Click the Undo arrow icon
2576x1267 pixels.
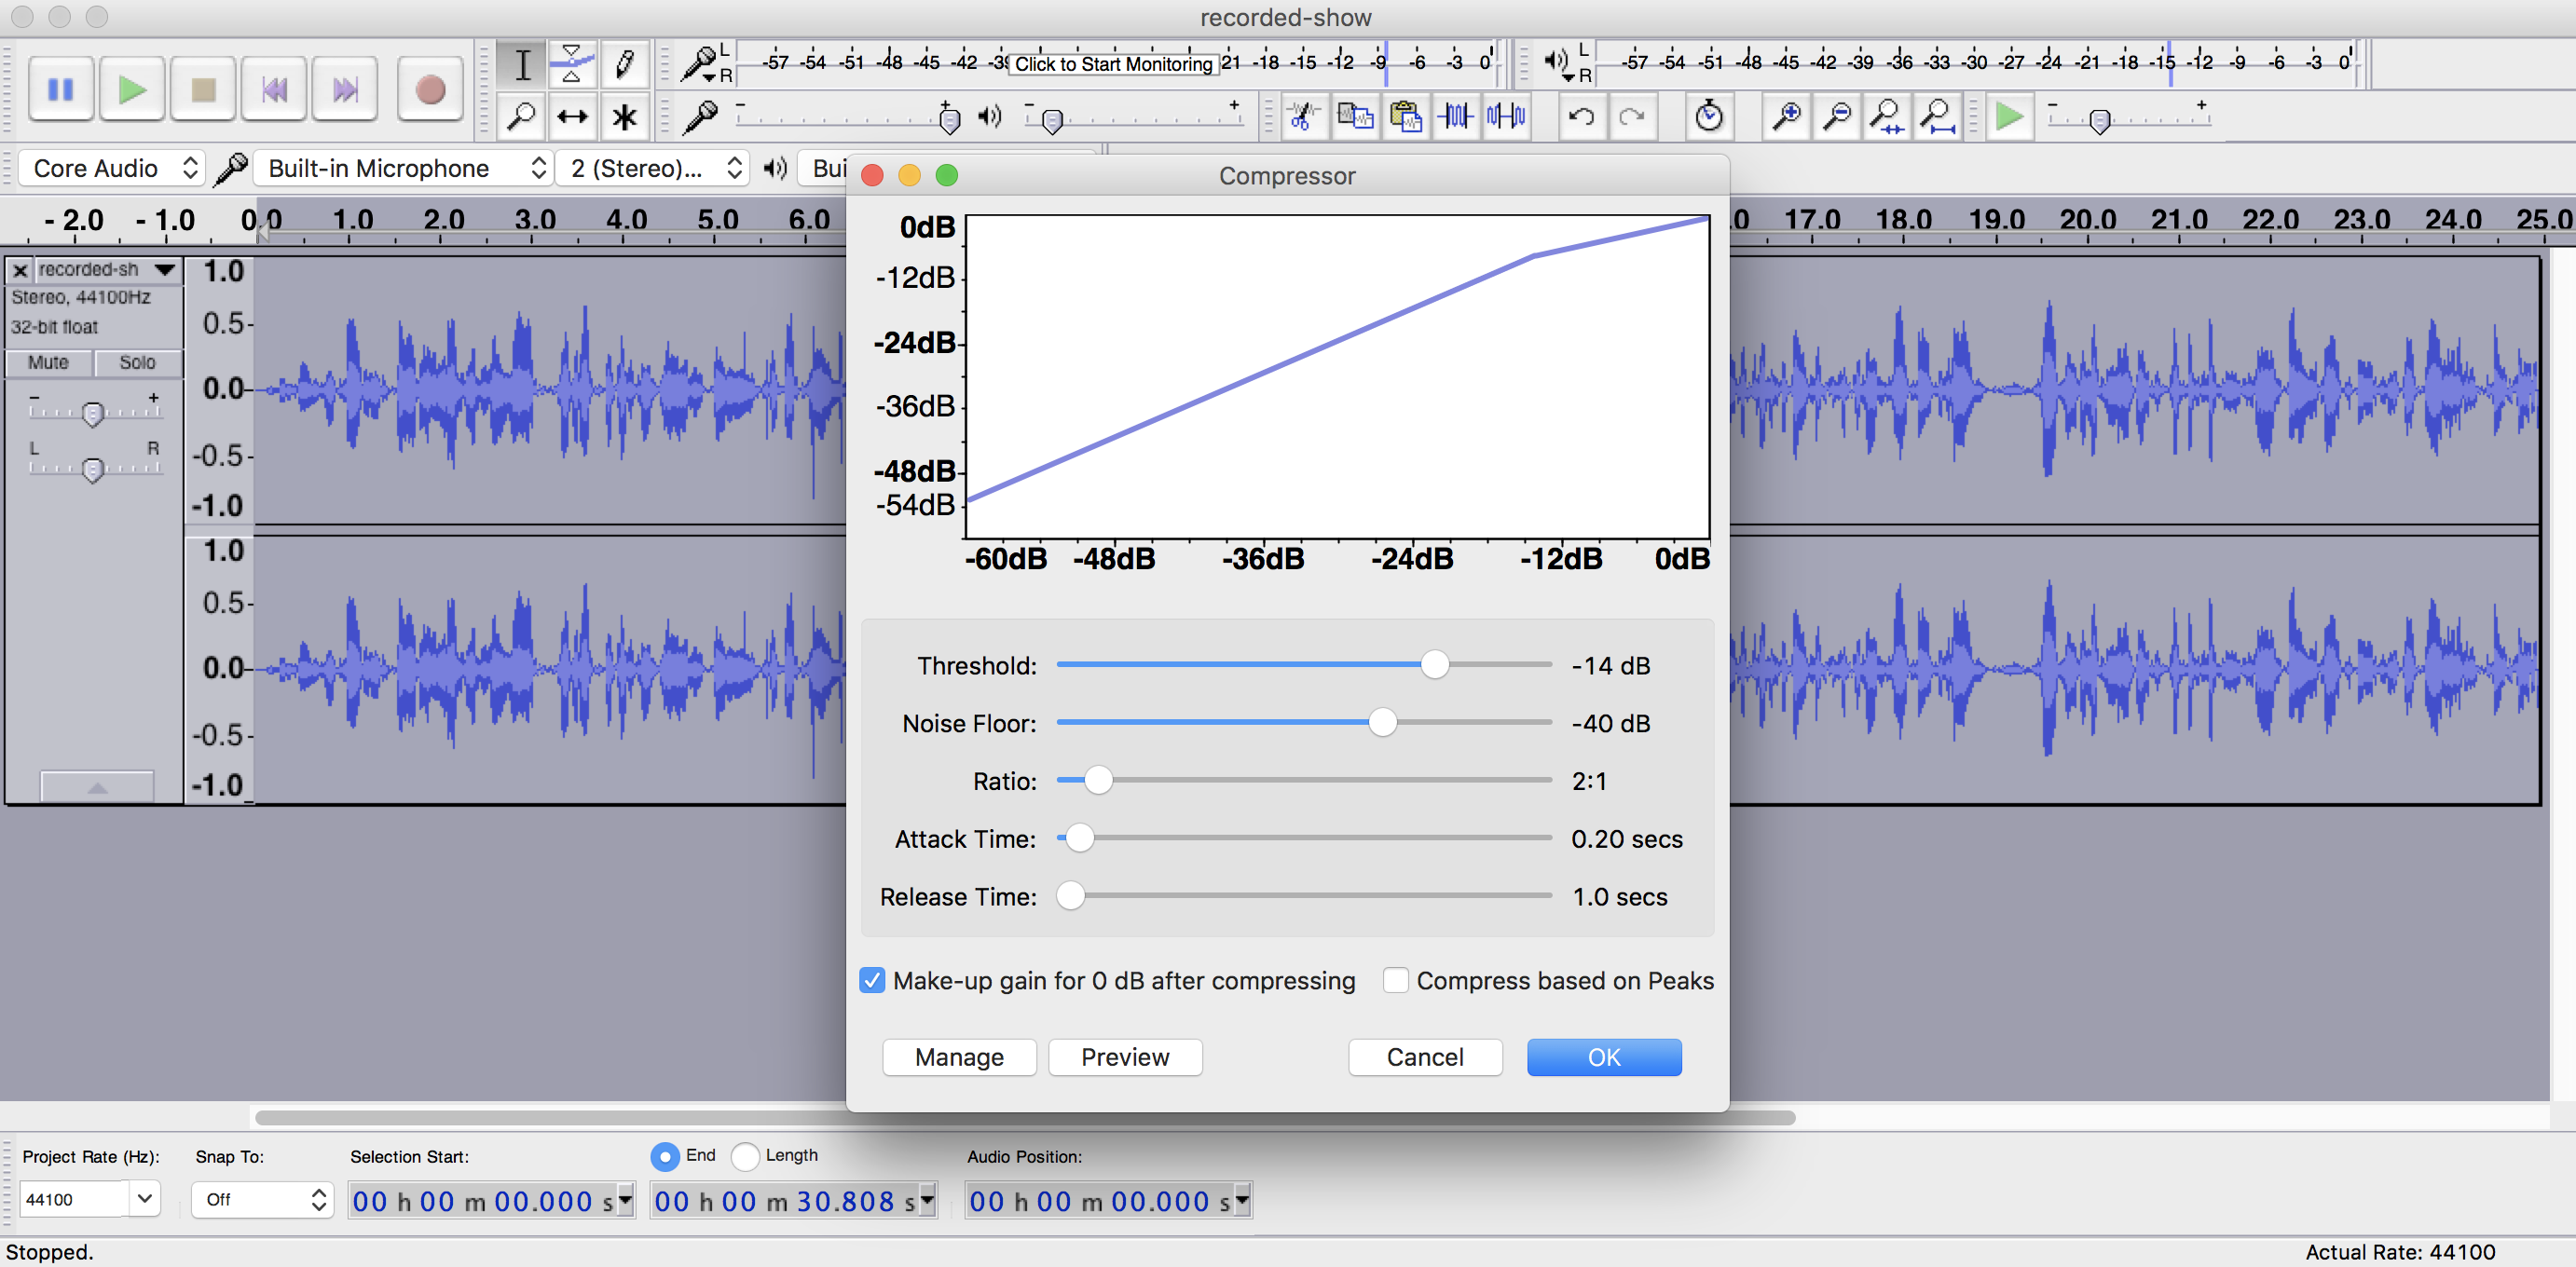[x=1582, y=117]
